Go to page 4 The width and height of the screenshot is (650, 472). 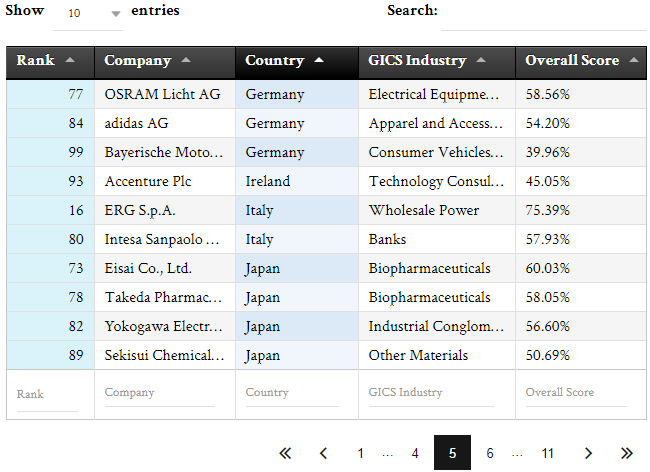tap(415, 453)
